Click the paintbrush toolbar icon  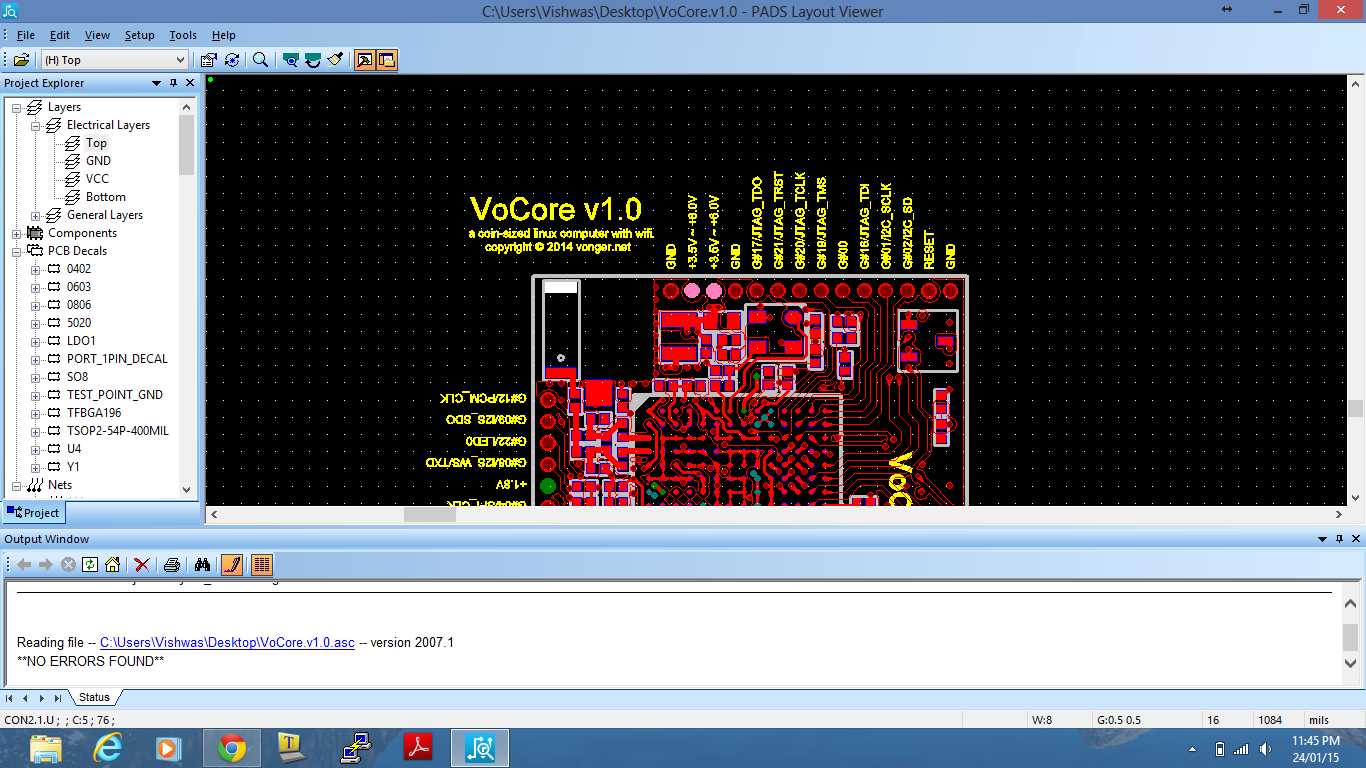[335, 60]
